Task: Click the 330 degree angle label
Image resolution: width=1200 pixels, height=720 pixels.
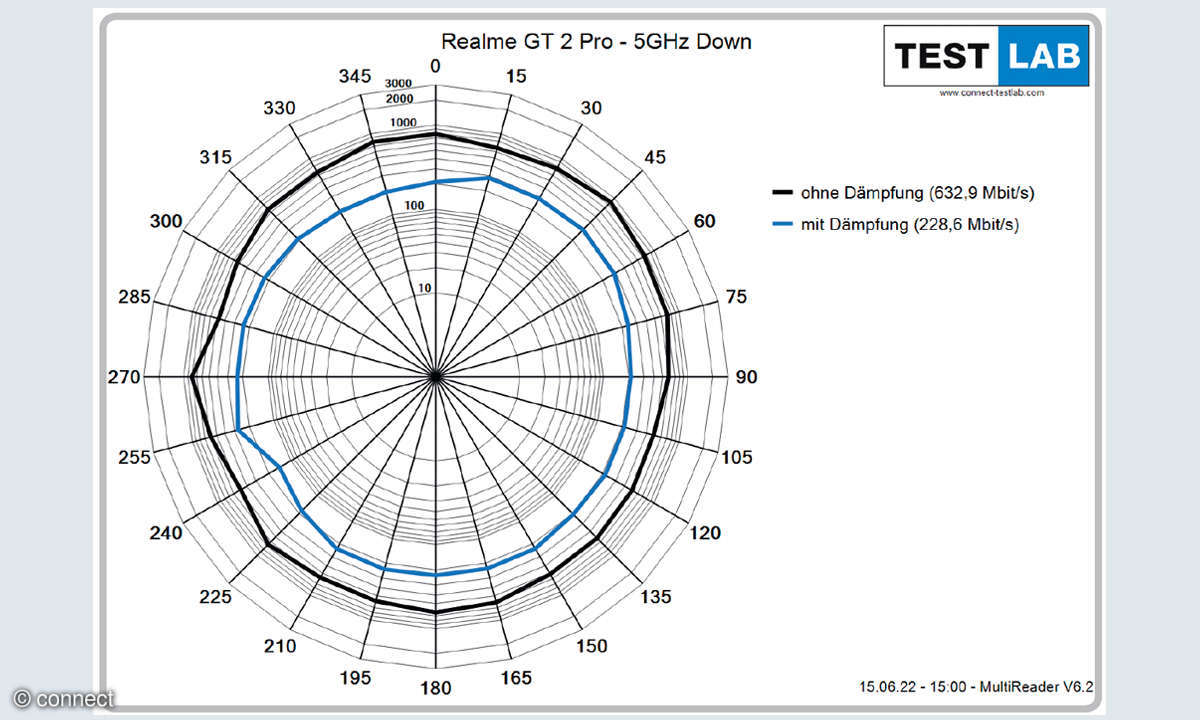Action: click(x=279, y=108)
